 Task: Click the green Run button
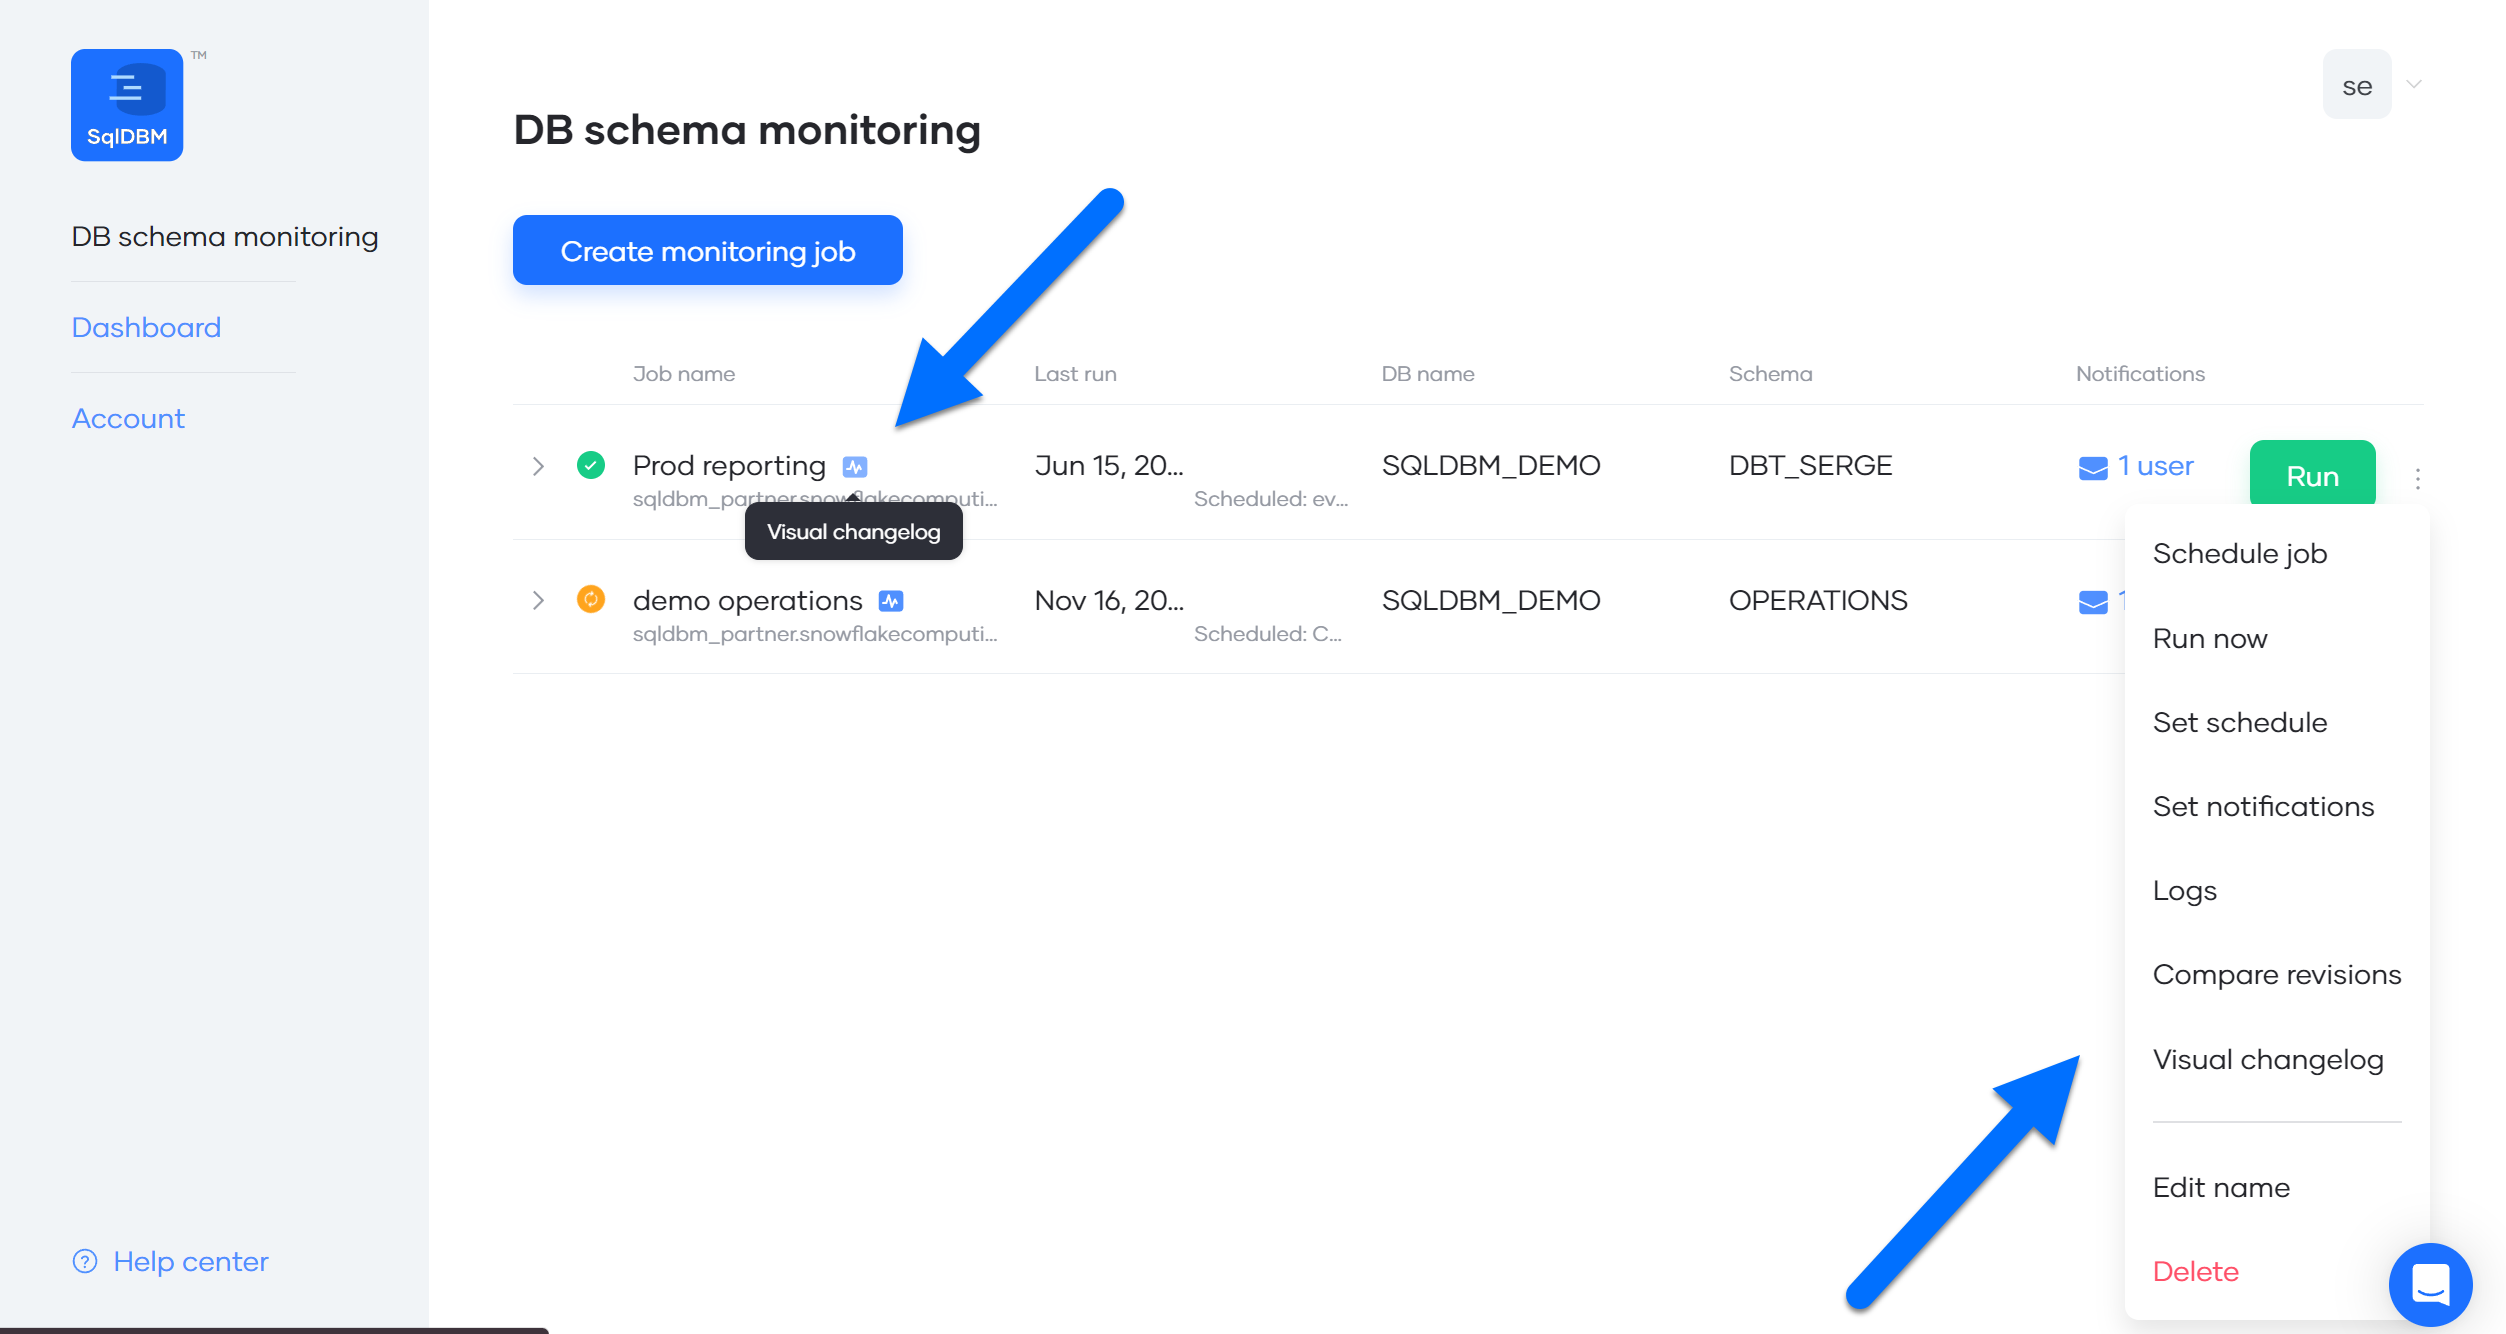pyautogui.click(x=2311, y=475)
